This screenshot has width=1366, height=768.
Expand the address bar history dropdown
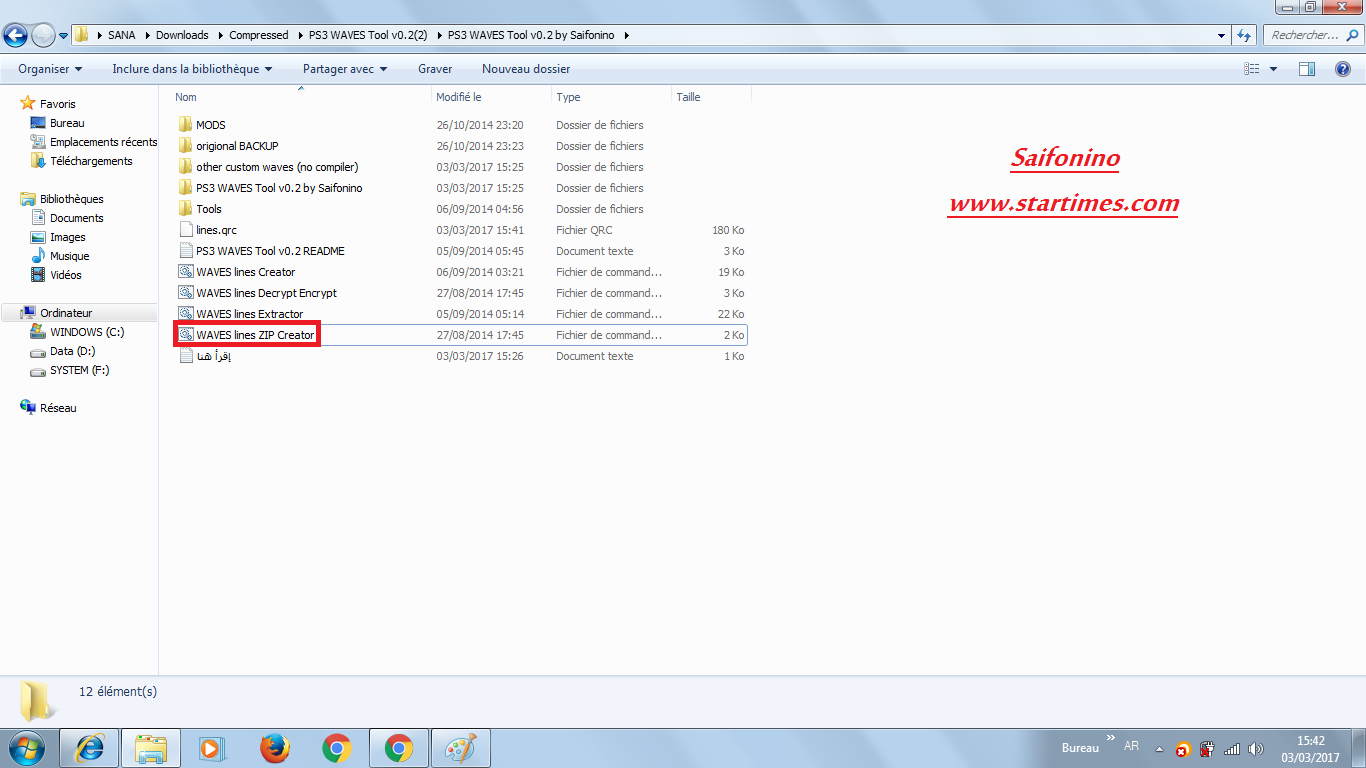click(1222, 35)
